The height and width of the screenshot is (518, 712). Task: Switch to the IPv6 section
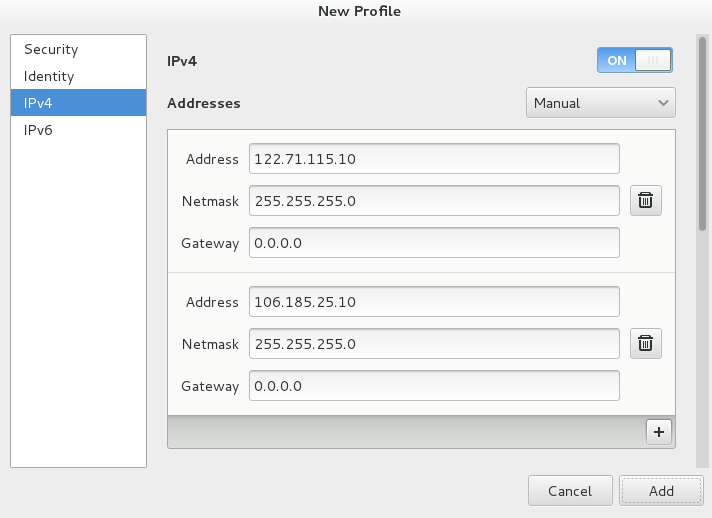click(x=39, y=129)
